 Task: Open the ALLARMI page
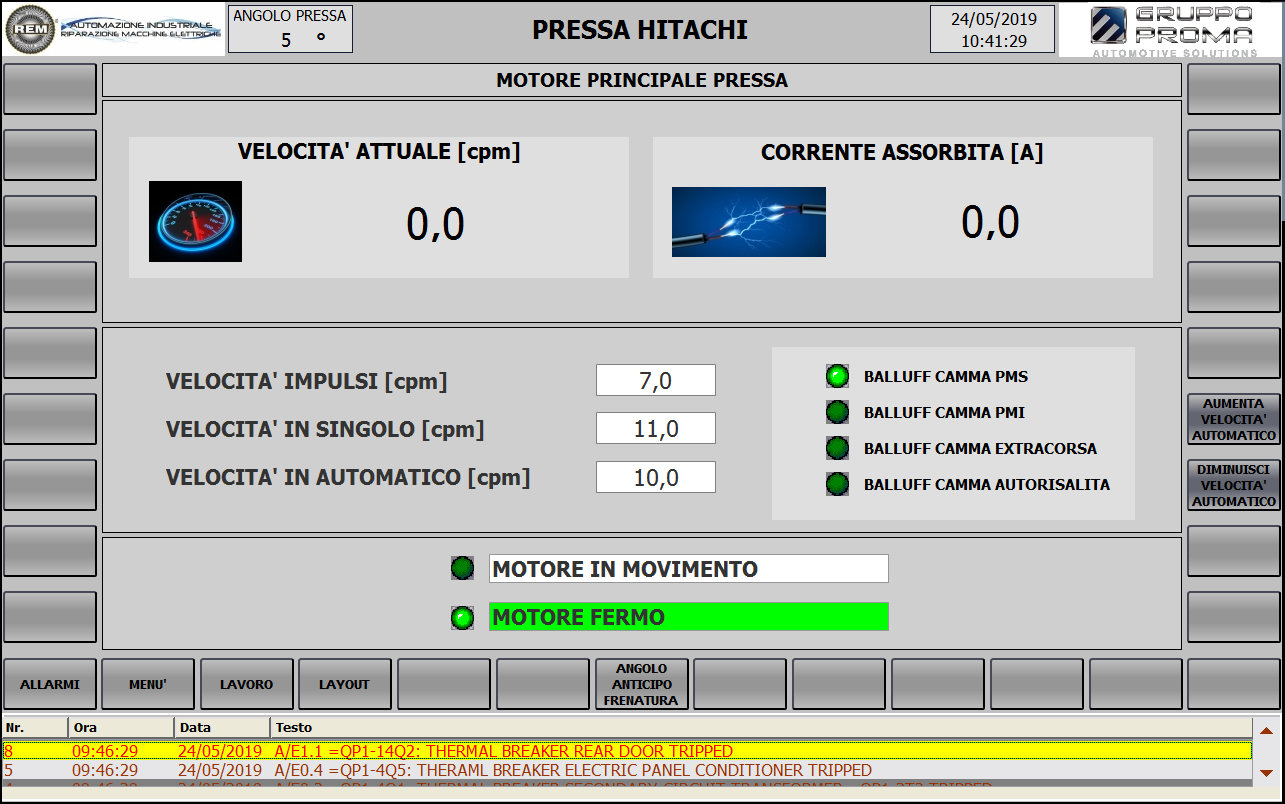(50, 684)
